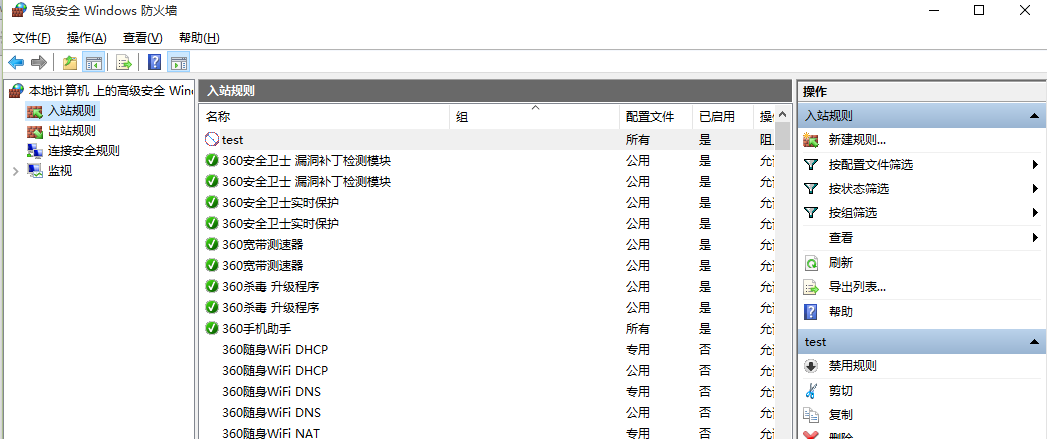Screen dimensions: 1047x439
Task: Select 入站规则 in the left tree
Action: (x=71, y=111)
